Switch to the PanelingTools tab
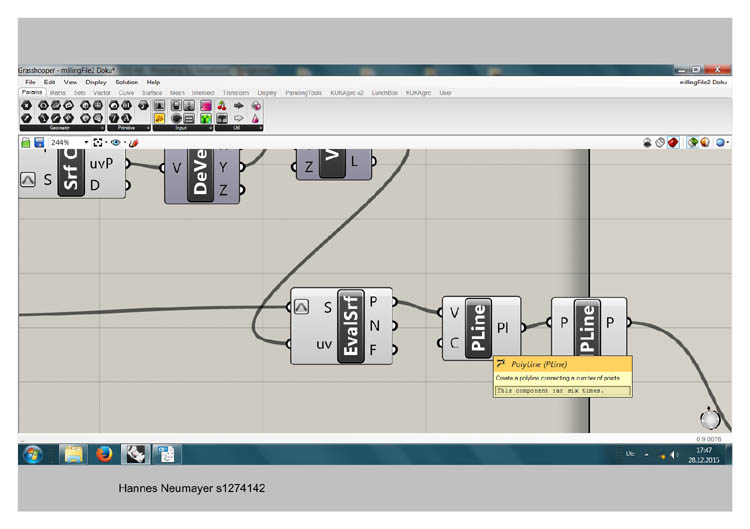 click(304, 93)
